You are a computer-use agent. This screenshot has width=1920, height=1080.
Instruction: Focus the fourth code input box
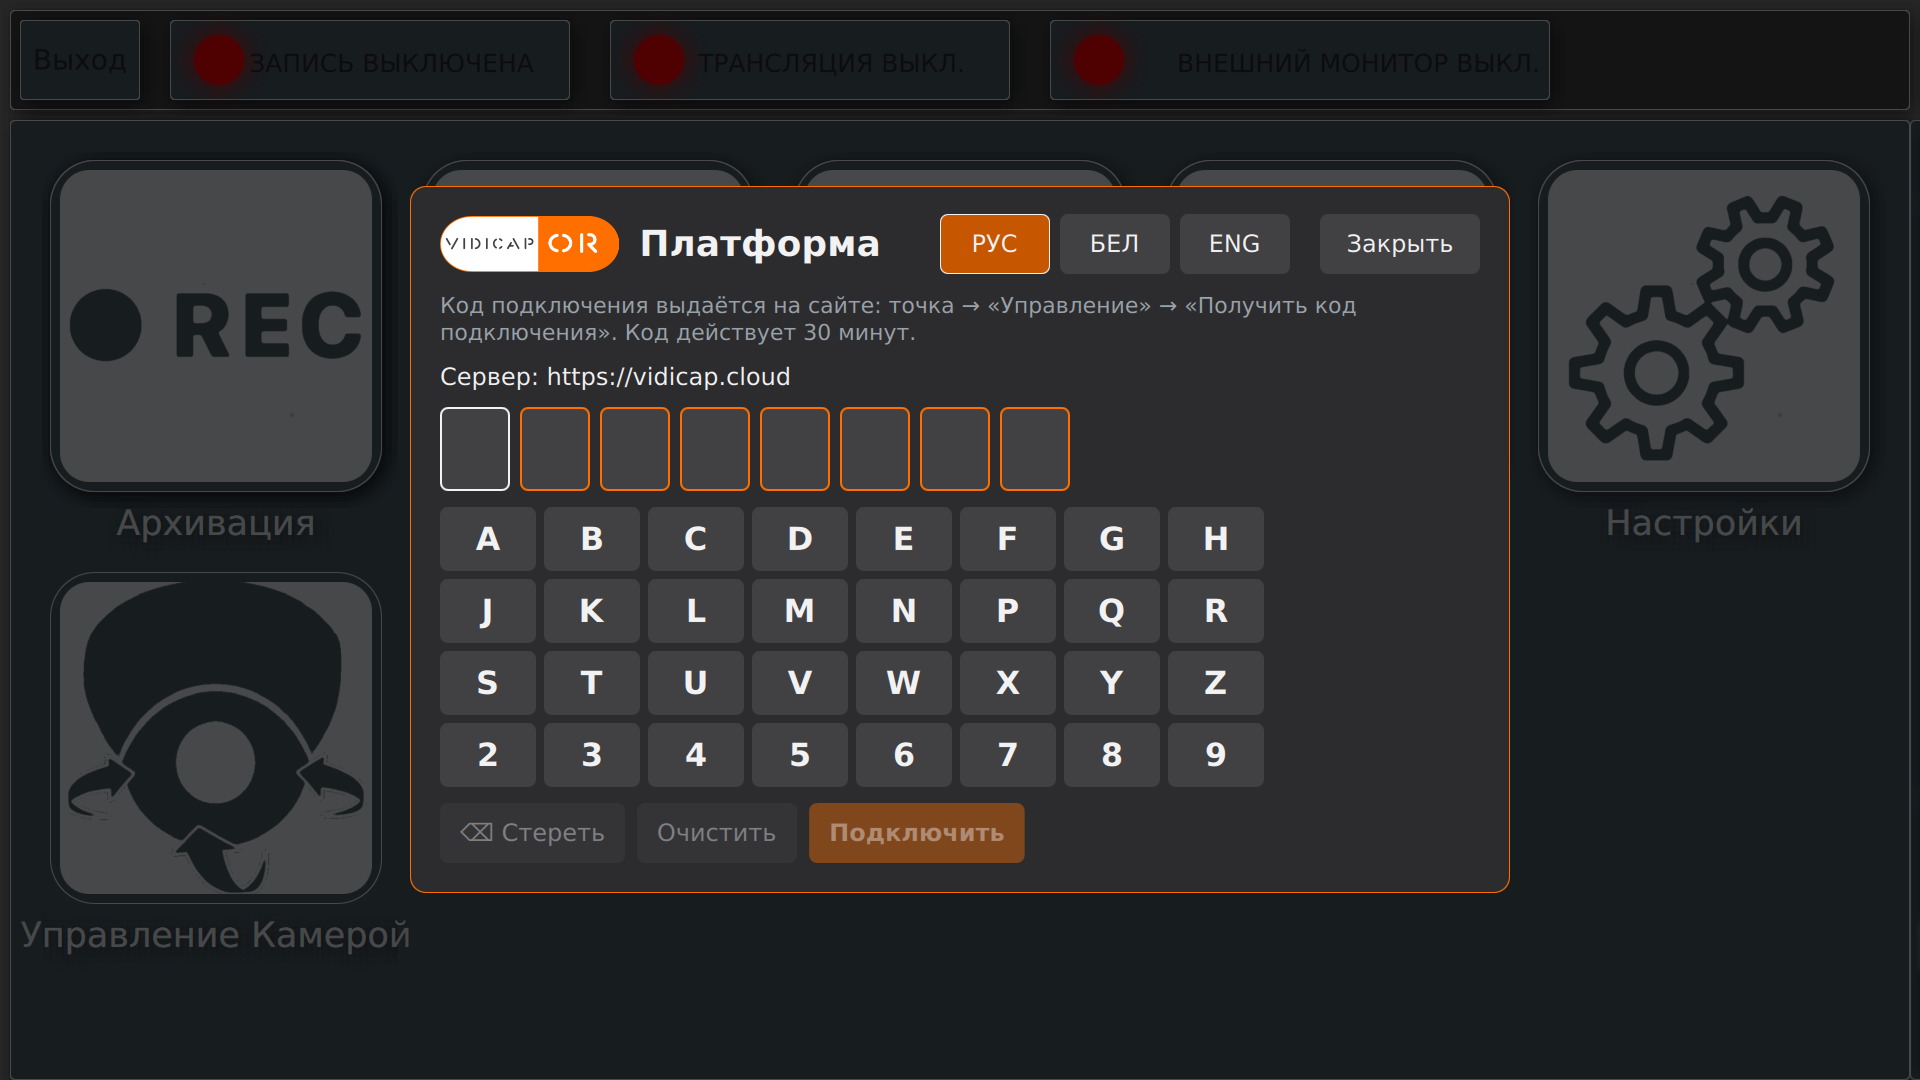pyautogui.click(x=715, y=449)
